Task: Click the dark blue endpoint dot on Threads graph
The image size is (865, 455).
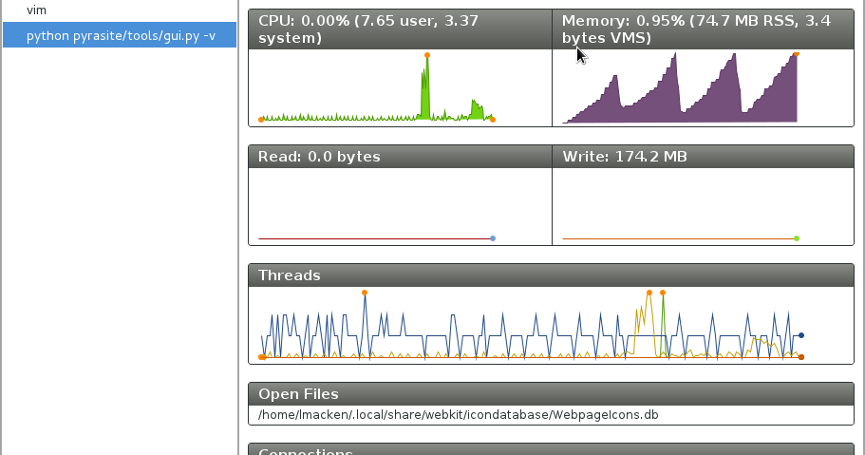Action: 802,335
